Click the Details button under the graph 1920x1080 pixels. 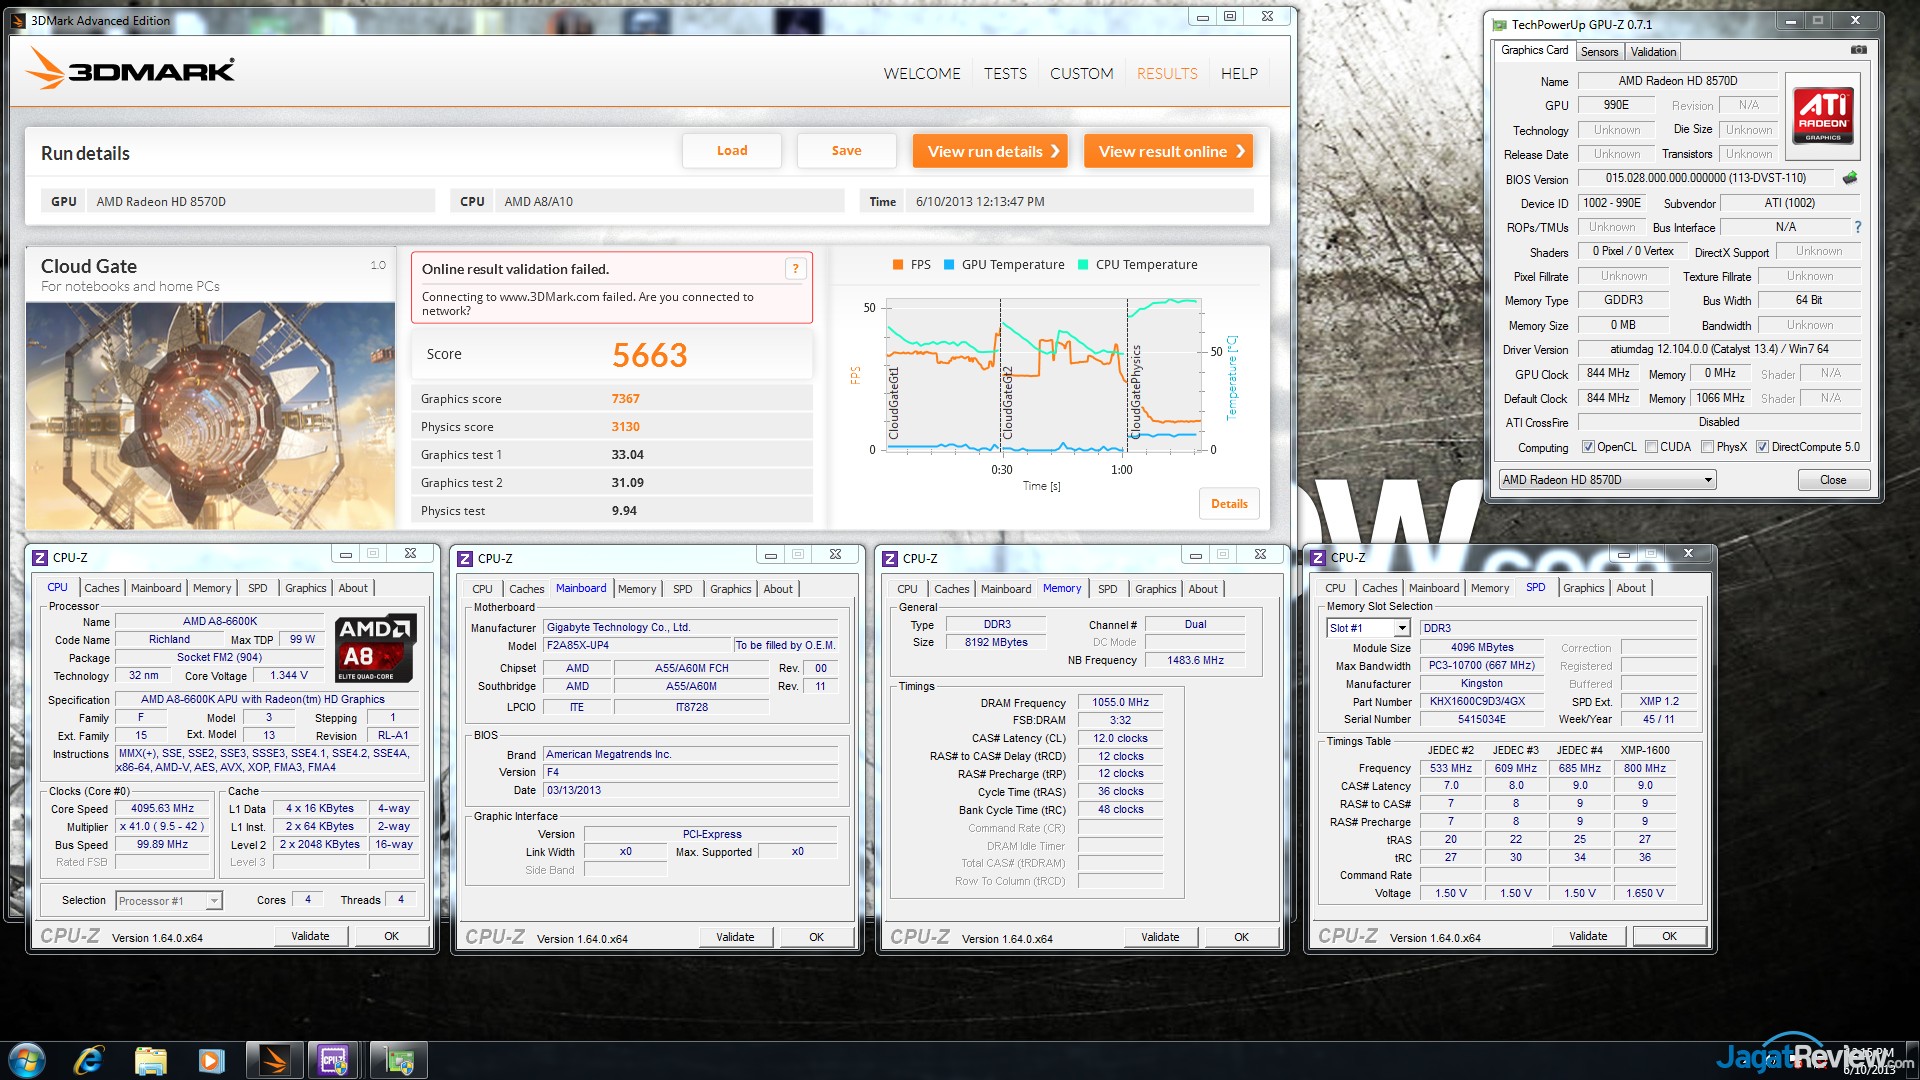[x=1229, y=504]
